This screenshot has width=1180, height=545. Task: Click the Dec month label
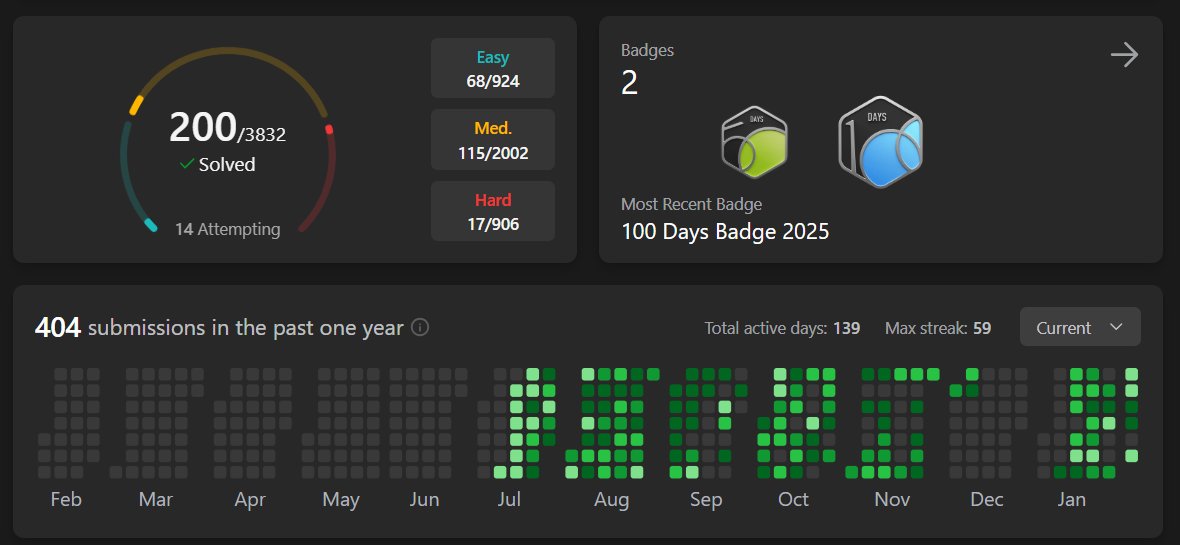(987, 500)
